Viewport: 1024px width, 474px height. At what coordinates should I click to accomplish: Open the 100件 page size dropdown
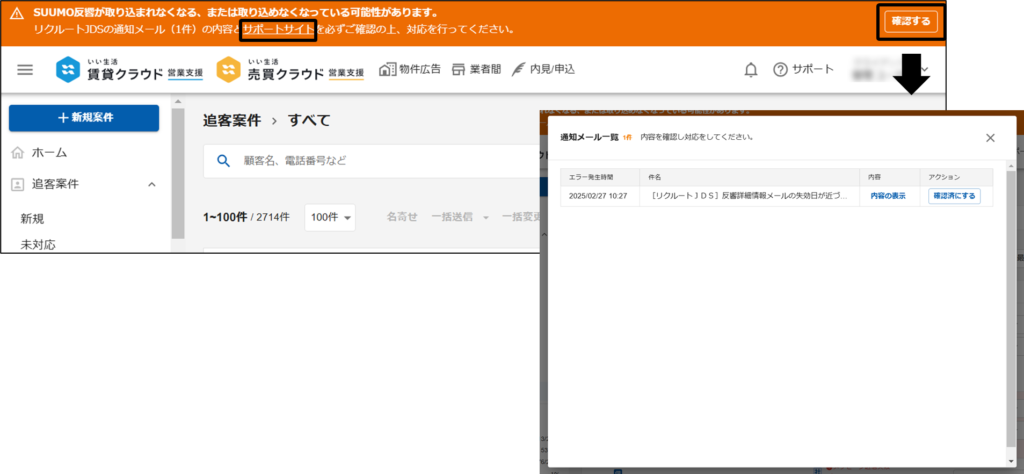point(330,217)
